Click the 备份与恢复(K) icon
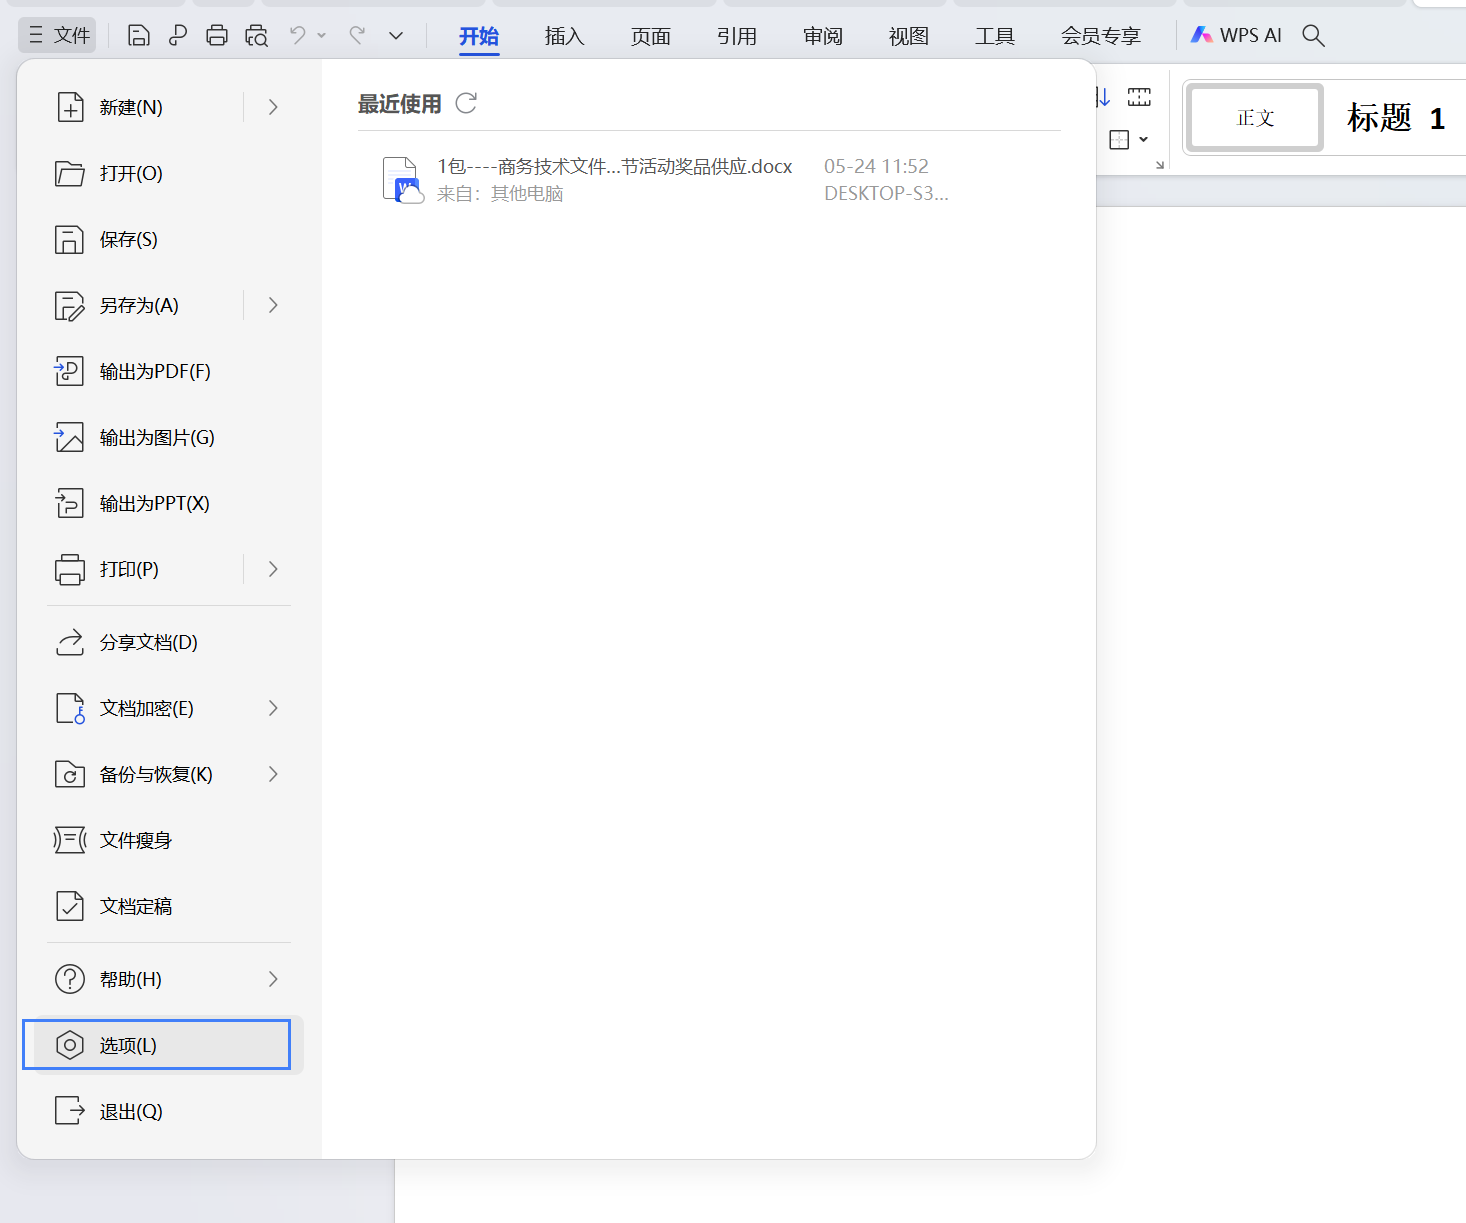Image resolution: width=1466 pixels, height=1223 pixels. tap(70, 774)
